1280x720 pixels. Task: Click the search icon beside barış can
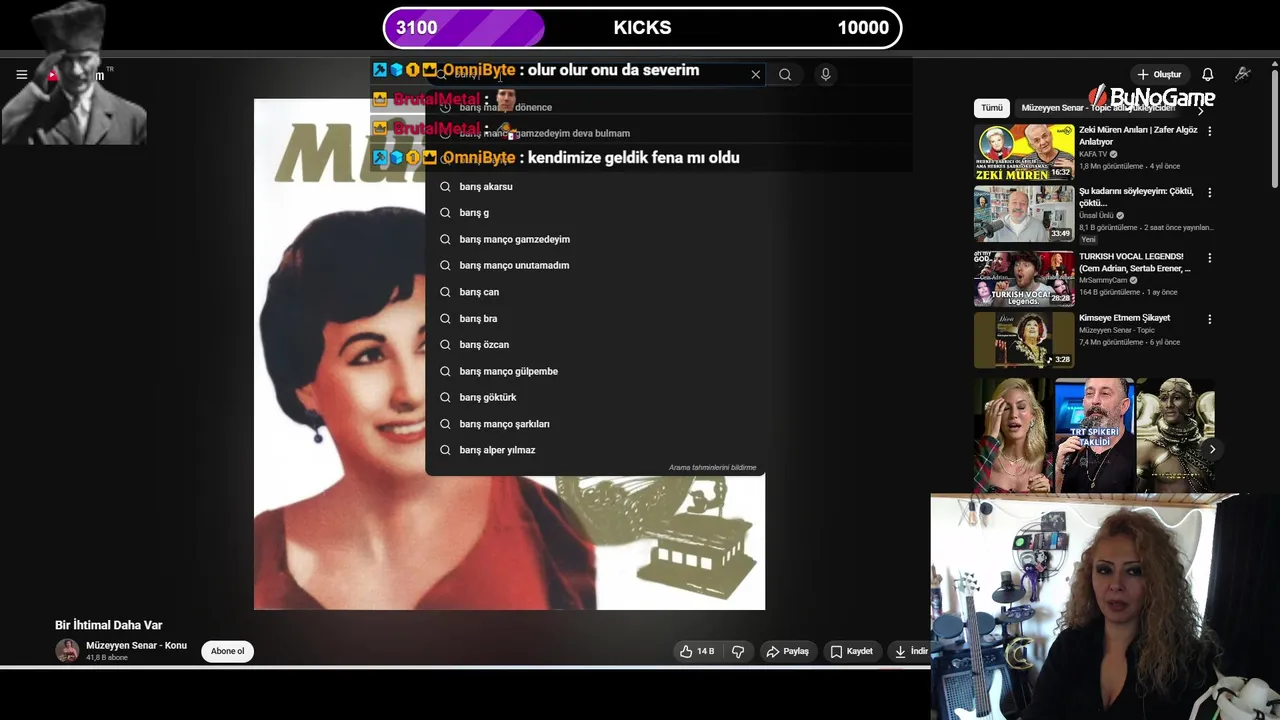pyautogui.click(x=446, y=292)
